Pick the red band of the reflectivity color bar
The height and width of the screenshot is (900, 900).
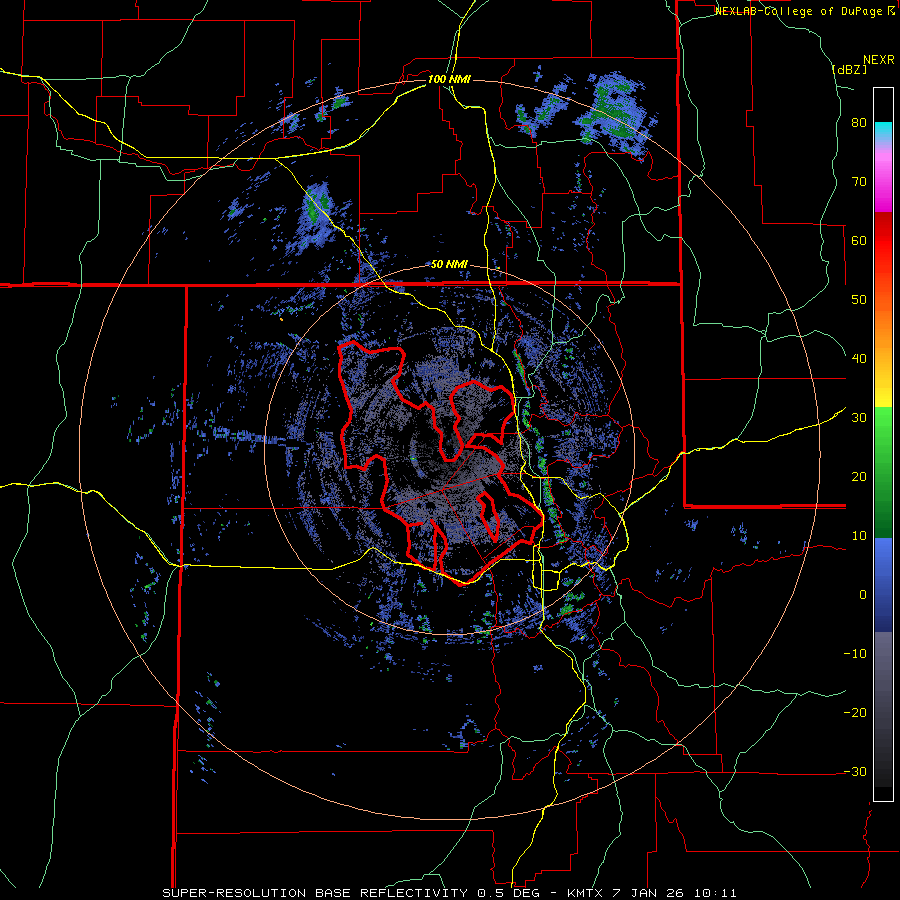click(883, 241)
